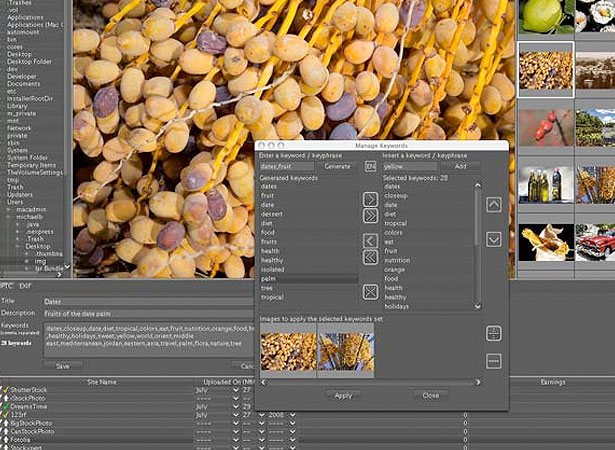This screenshot has width=615, height=450.
Task: Move selected keyword up in list
Action: tap(493, 204)
